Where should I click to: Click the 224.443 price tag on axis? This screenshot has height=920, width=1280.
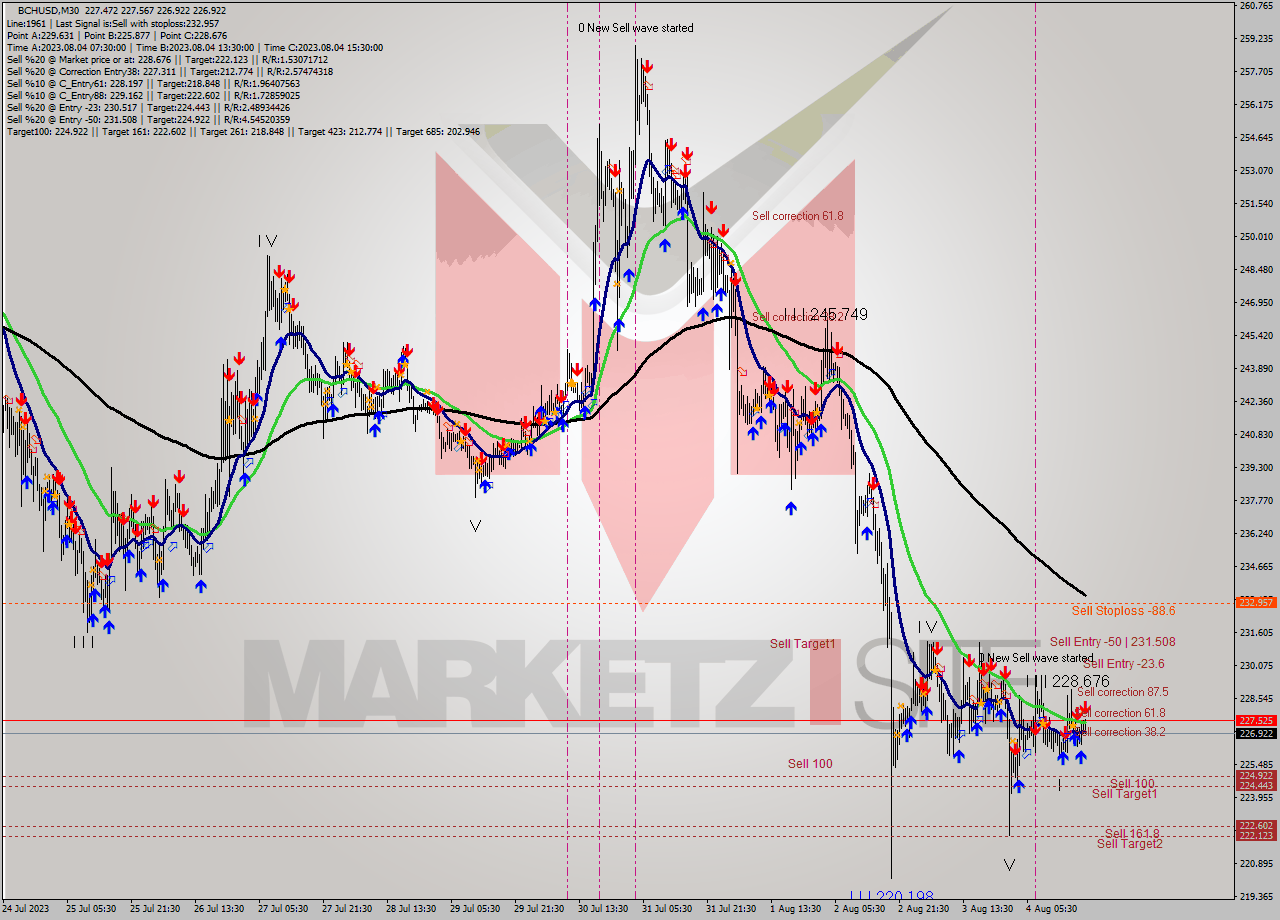1256,786
